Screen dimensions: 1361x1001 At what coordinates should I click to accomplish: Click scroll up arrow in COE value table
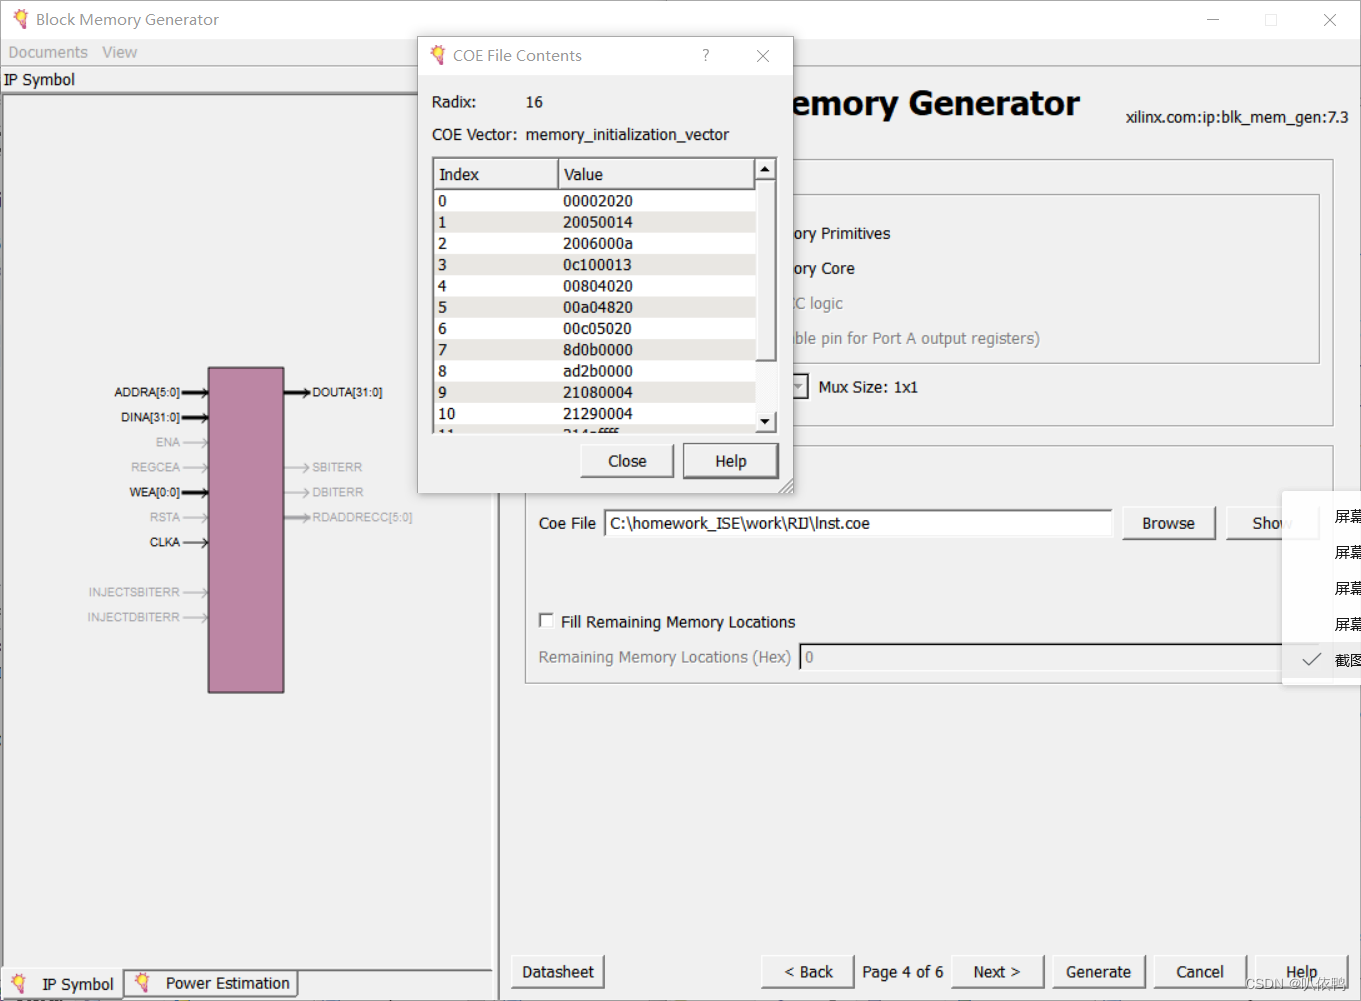[x=765, y=168]
